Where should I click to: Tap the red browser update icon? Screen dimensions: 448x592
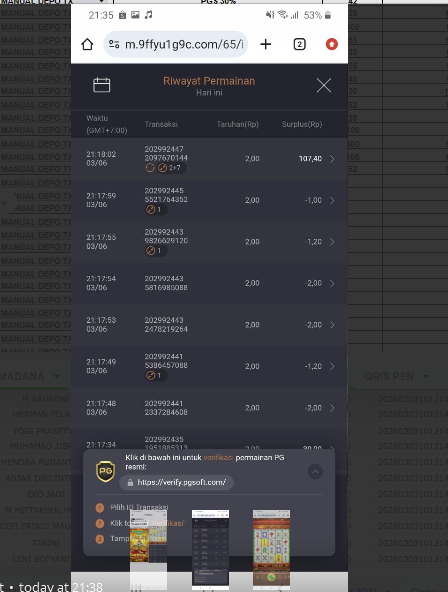tap(332, 44)
